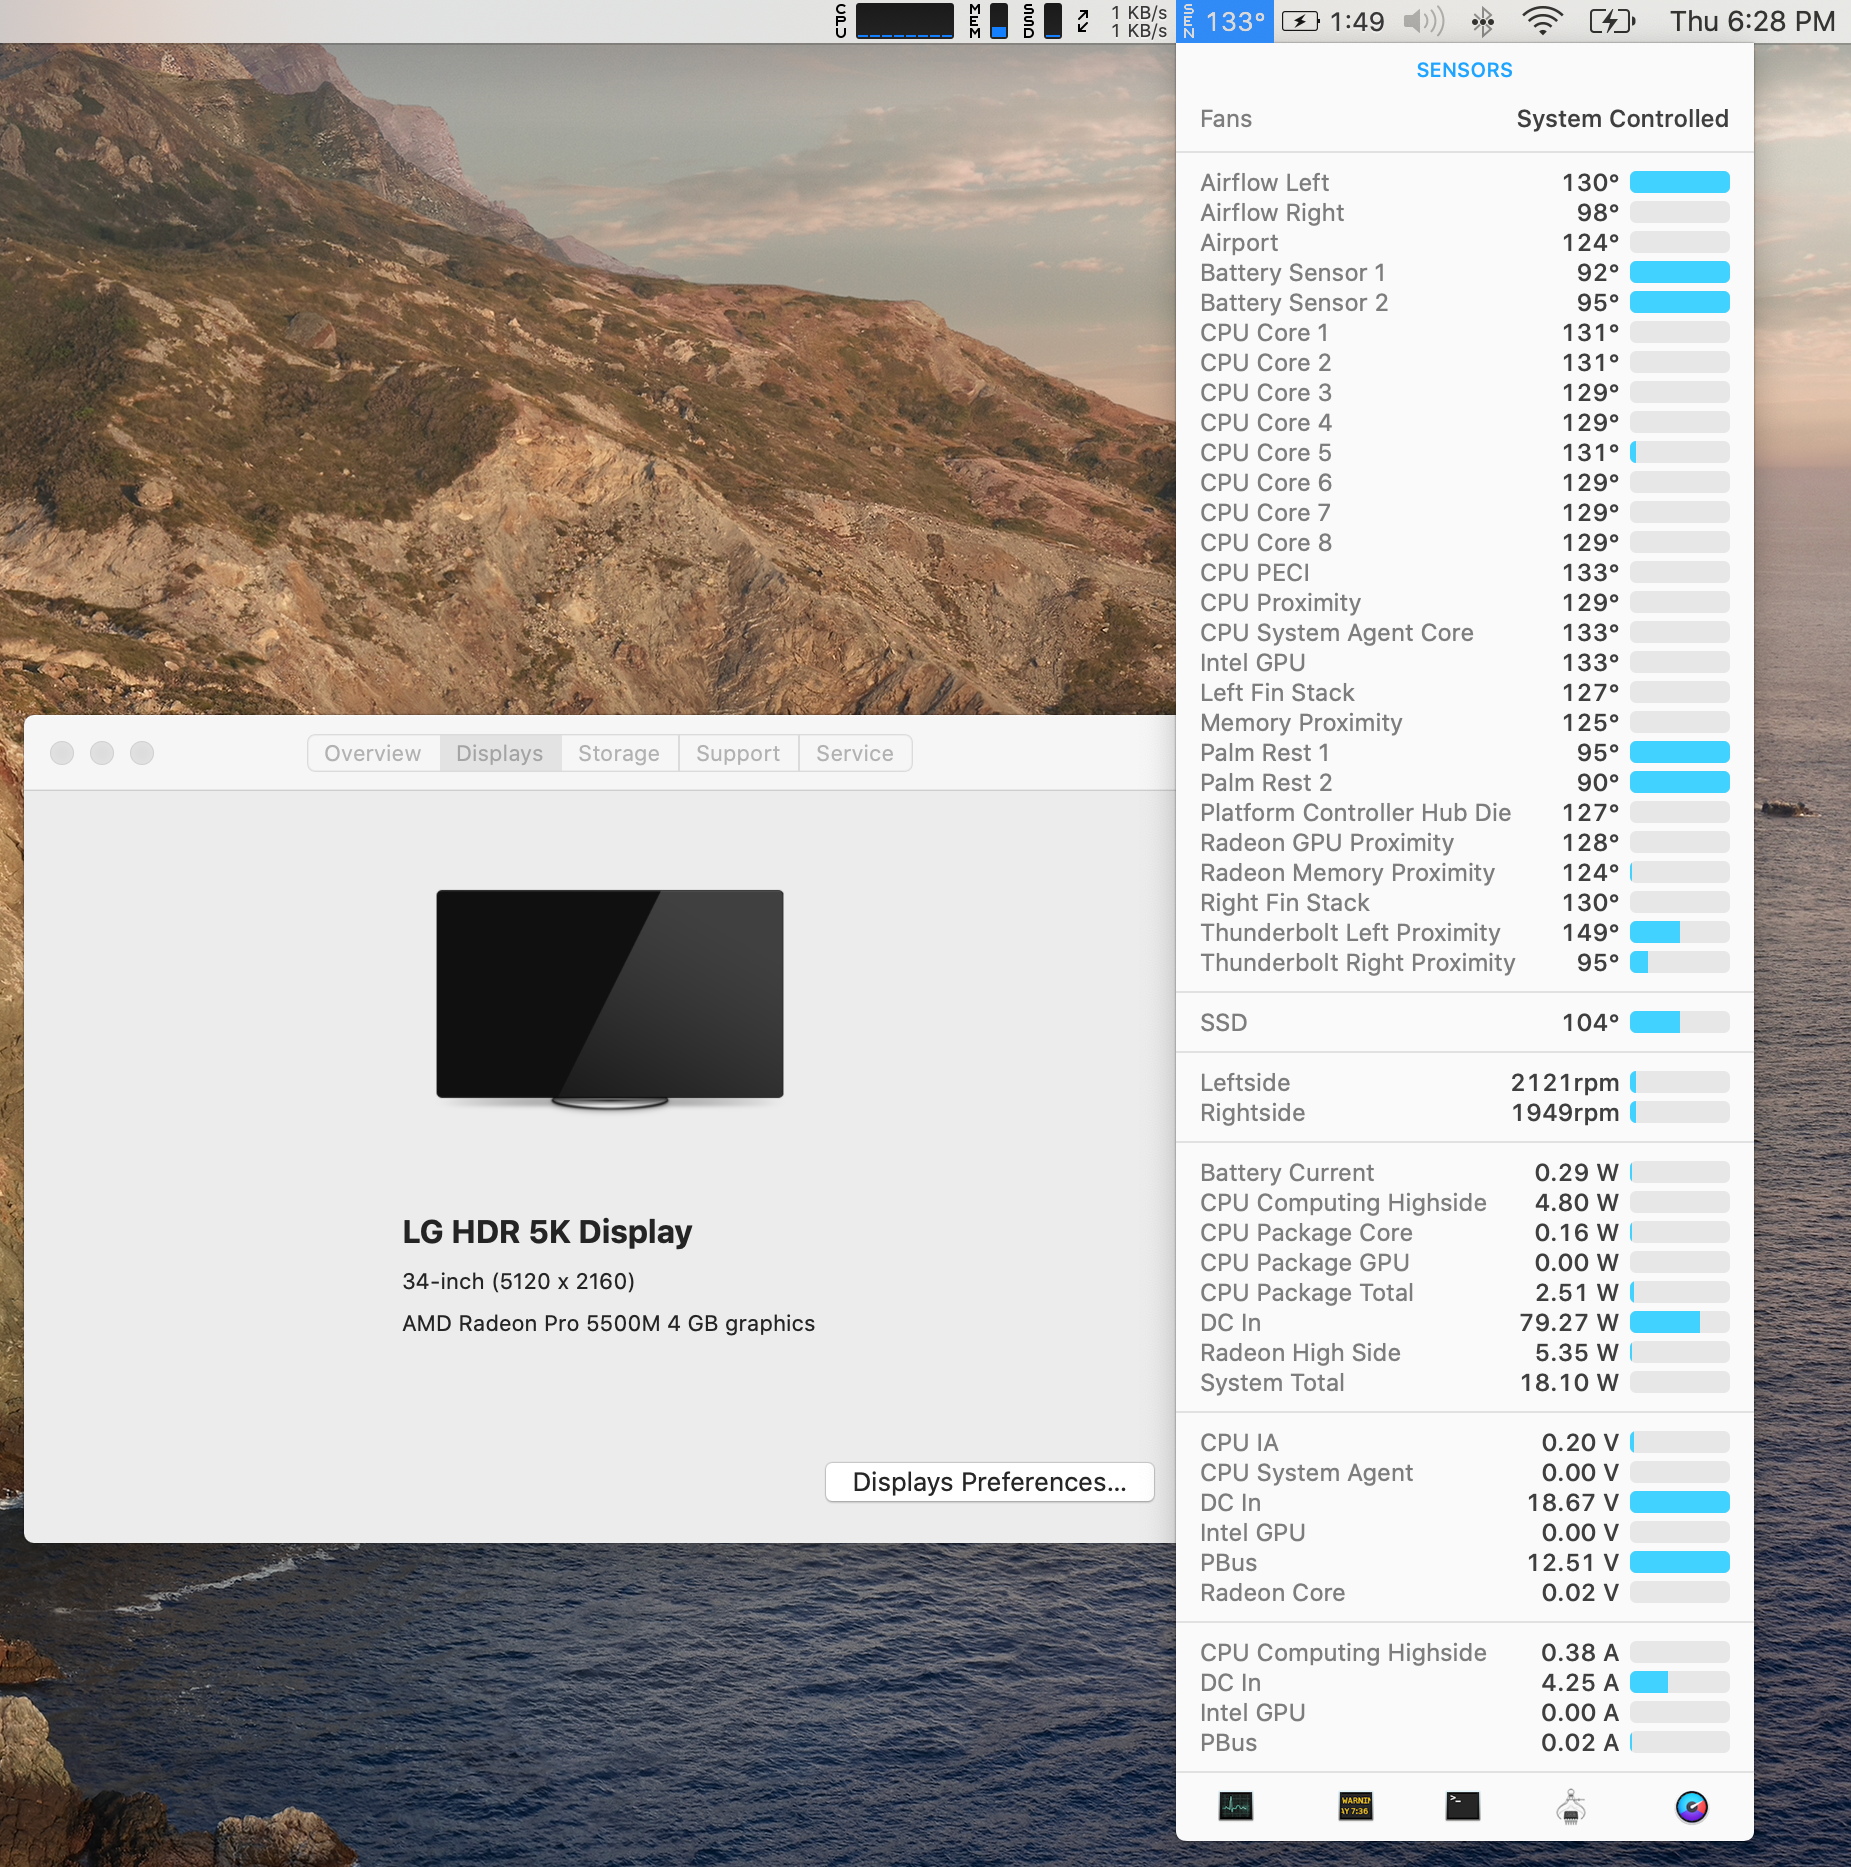The width and height of the screenshot is (1851, 1867).
Task: Open the SSD disk meter in menu bar
Action: click(x=1042, y=21)
